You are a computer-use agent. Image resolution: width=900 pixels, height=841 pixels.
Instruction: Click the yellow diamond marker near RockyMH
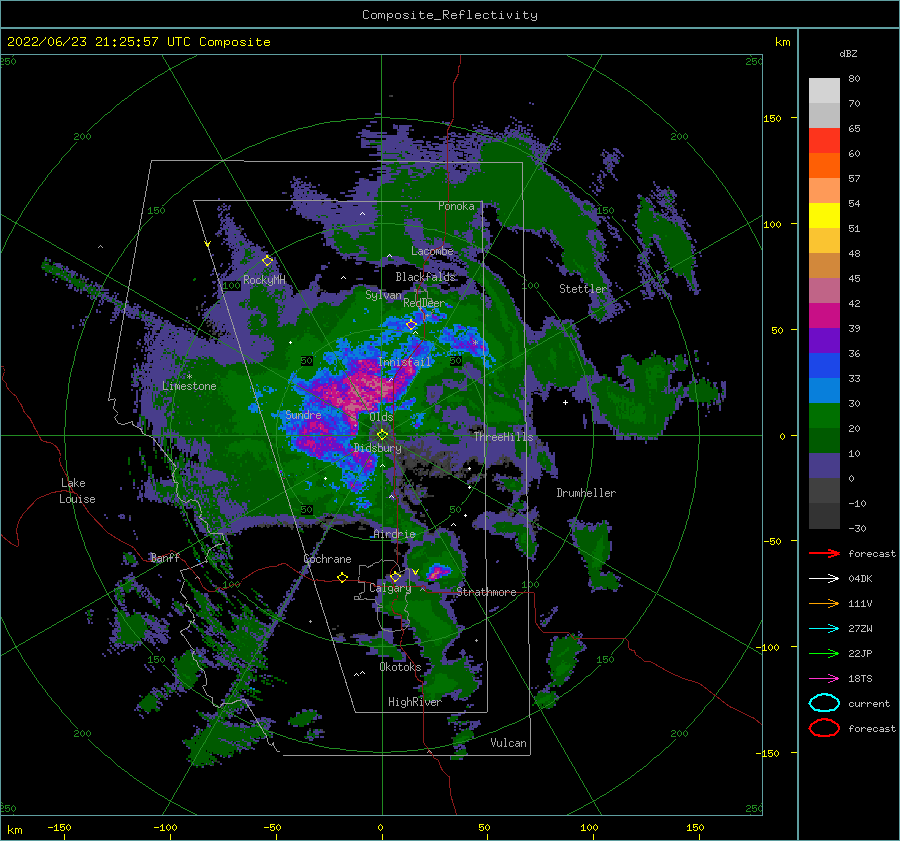click(x=267, y=261)
